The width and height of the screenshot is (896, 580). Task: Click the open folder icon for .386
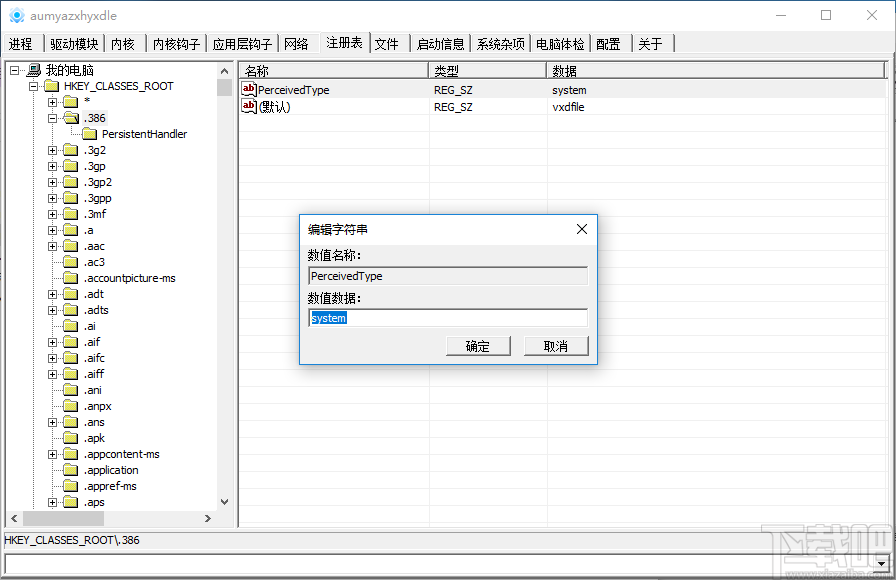click(71, 118)
